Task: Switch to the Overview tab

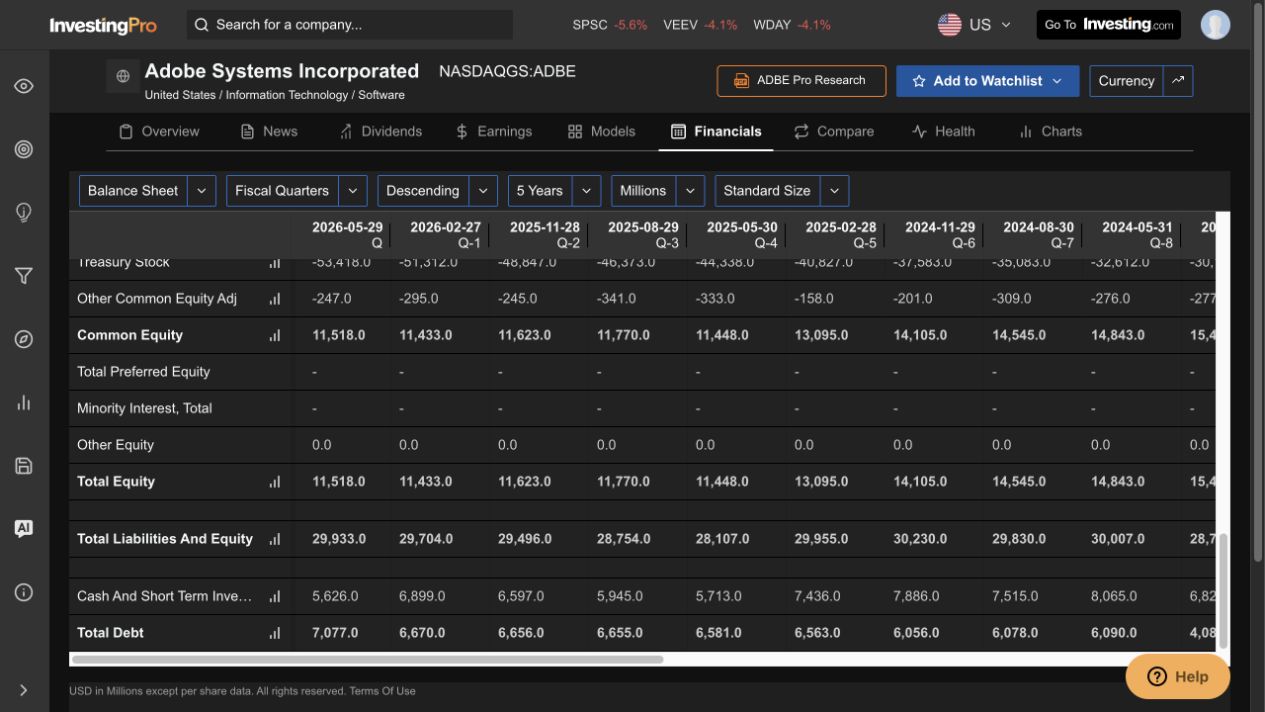Action: point(158,131)
